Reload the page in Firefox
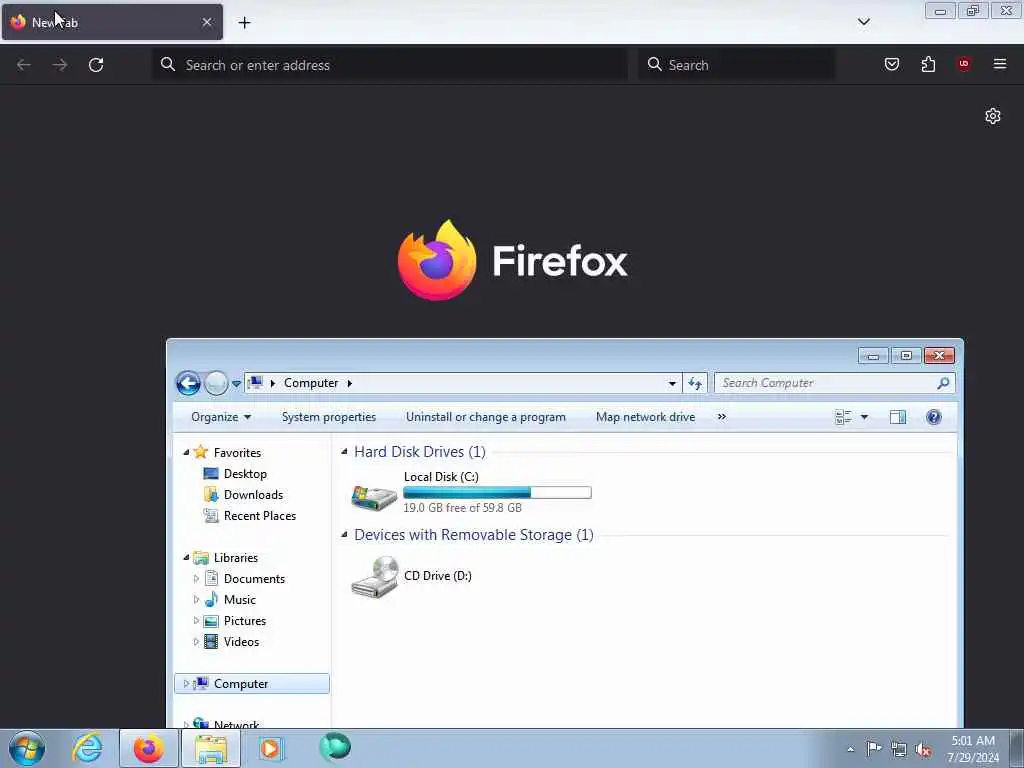Image resolution: width=1024 pixels, height=768 pixels. pos(96,65)
